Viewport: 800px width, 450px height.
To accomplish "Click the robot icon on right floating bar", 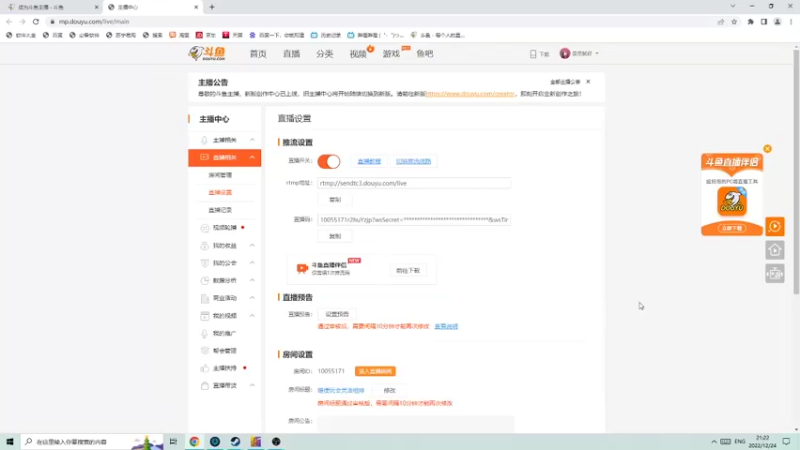I will click(774, 274).
